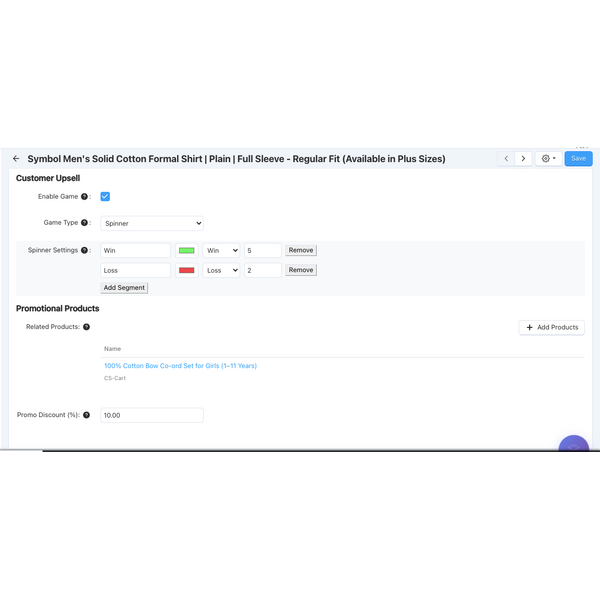Click the Win segment name field

click(136, 250)
